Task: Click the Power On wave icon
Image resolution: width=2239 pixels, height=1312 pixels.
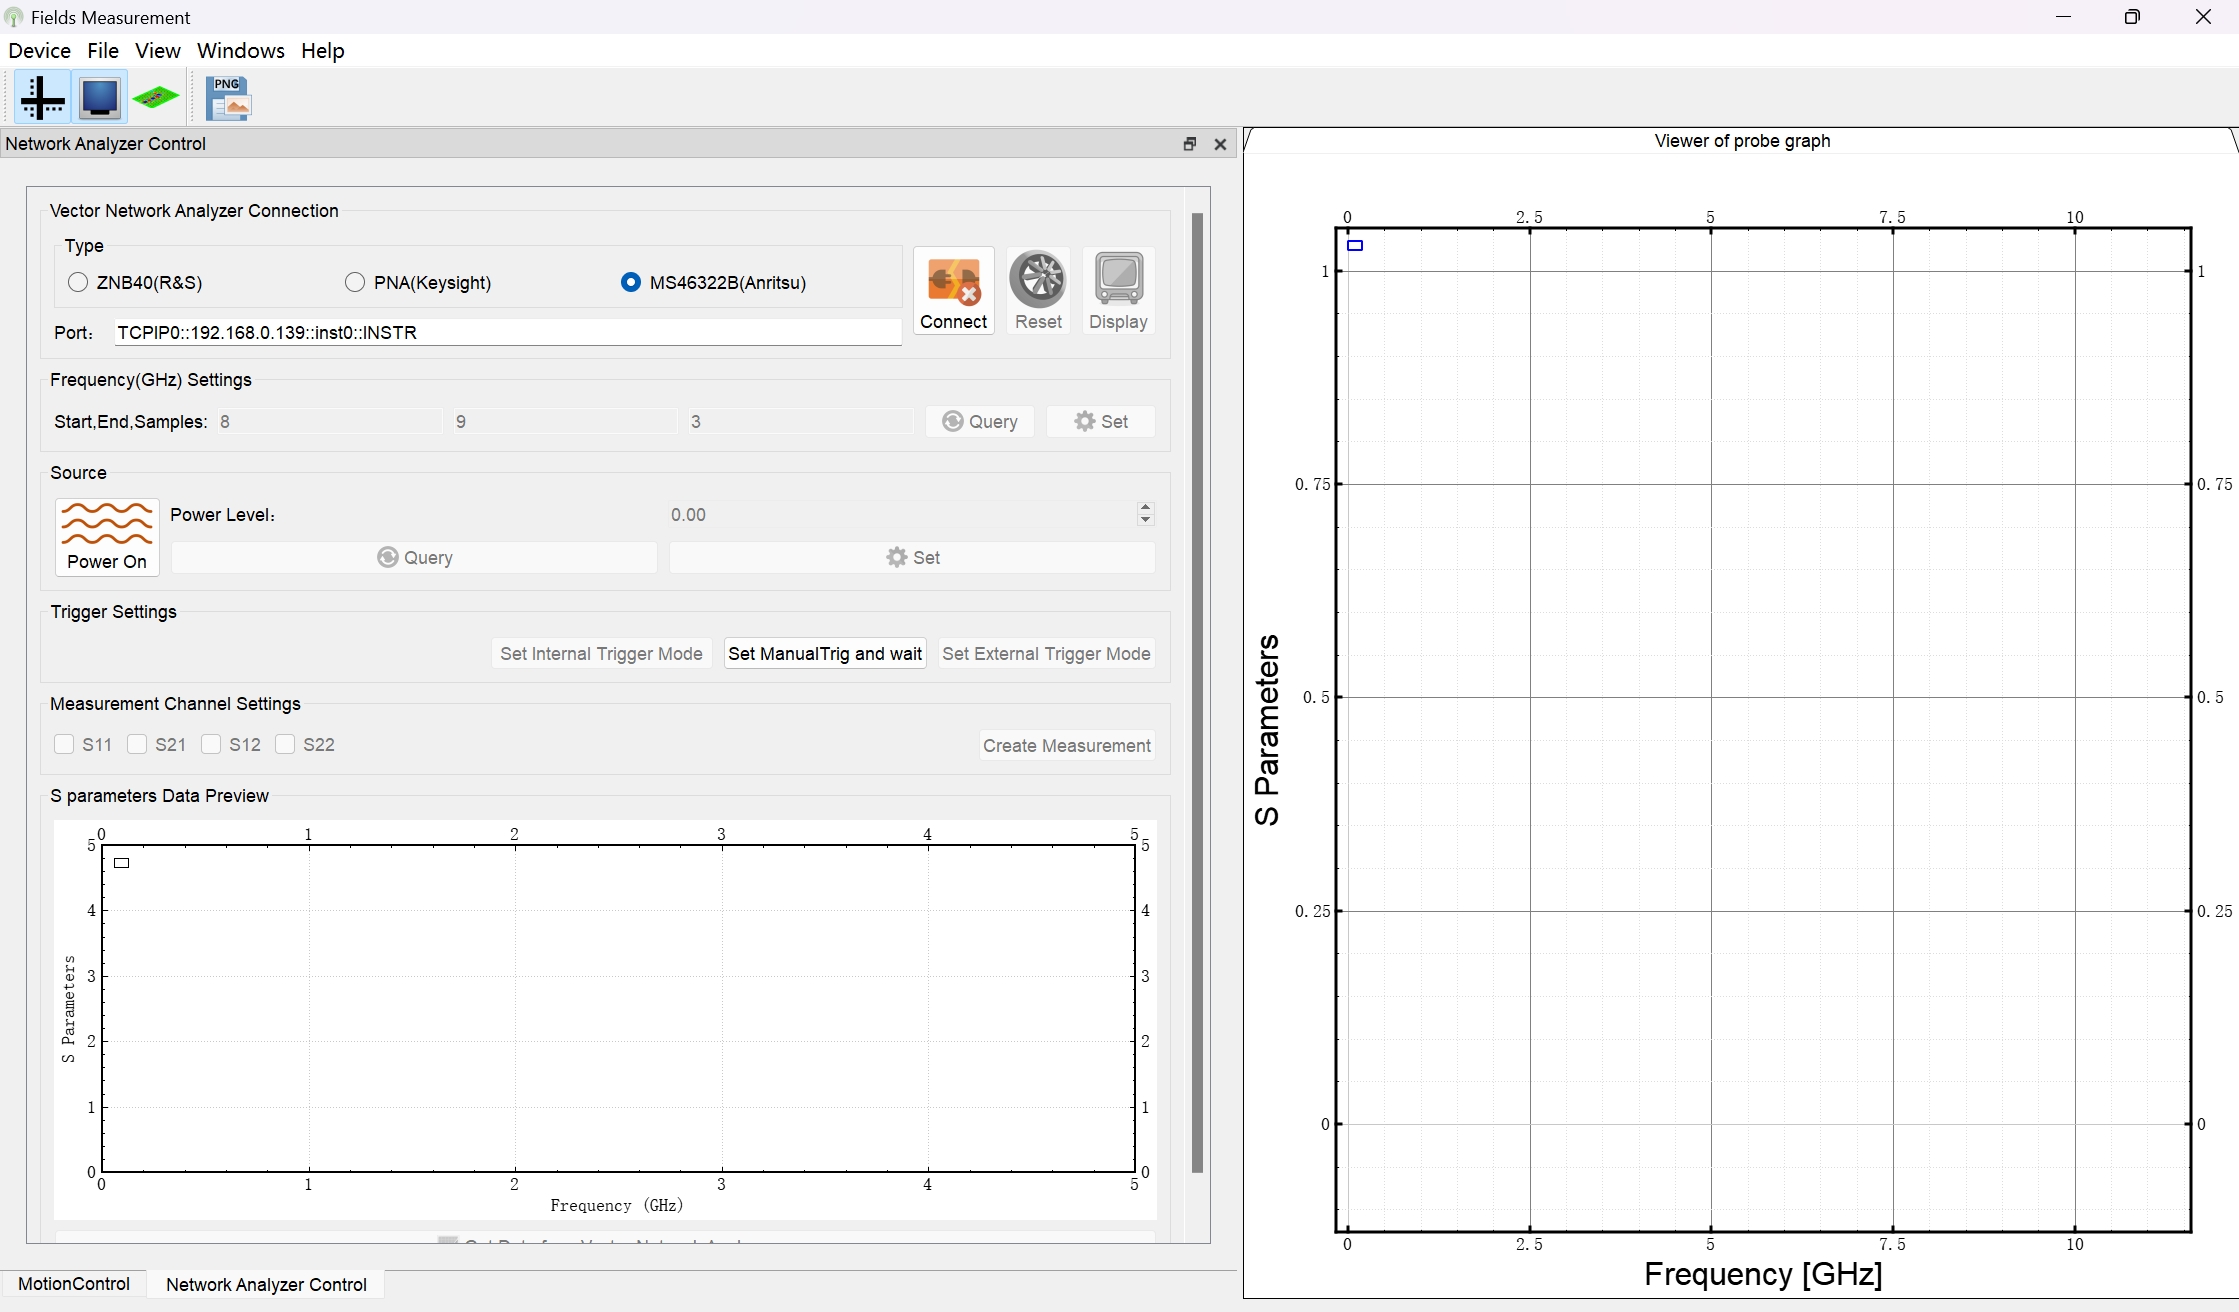Action: tap(107, 537)
